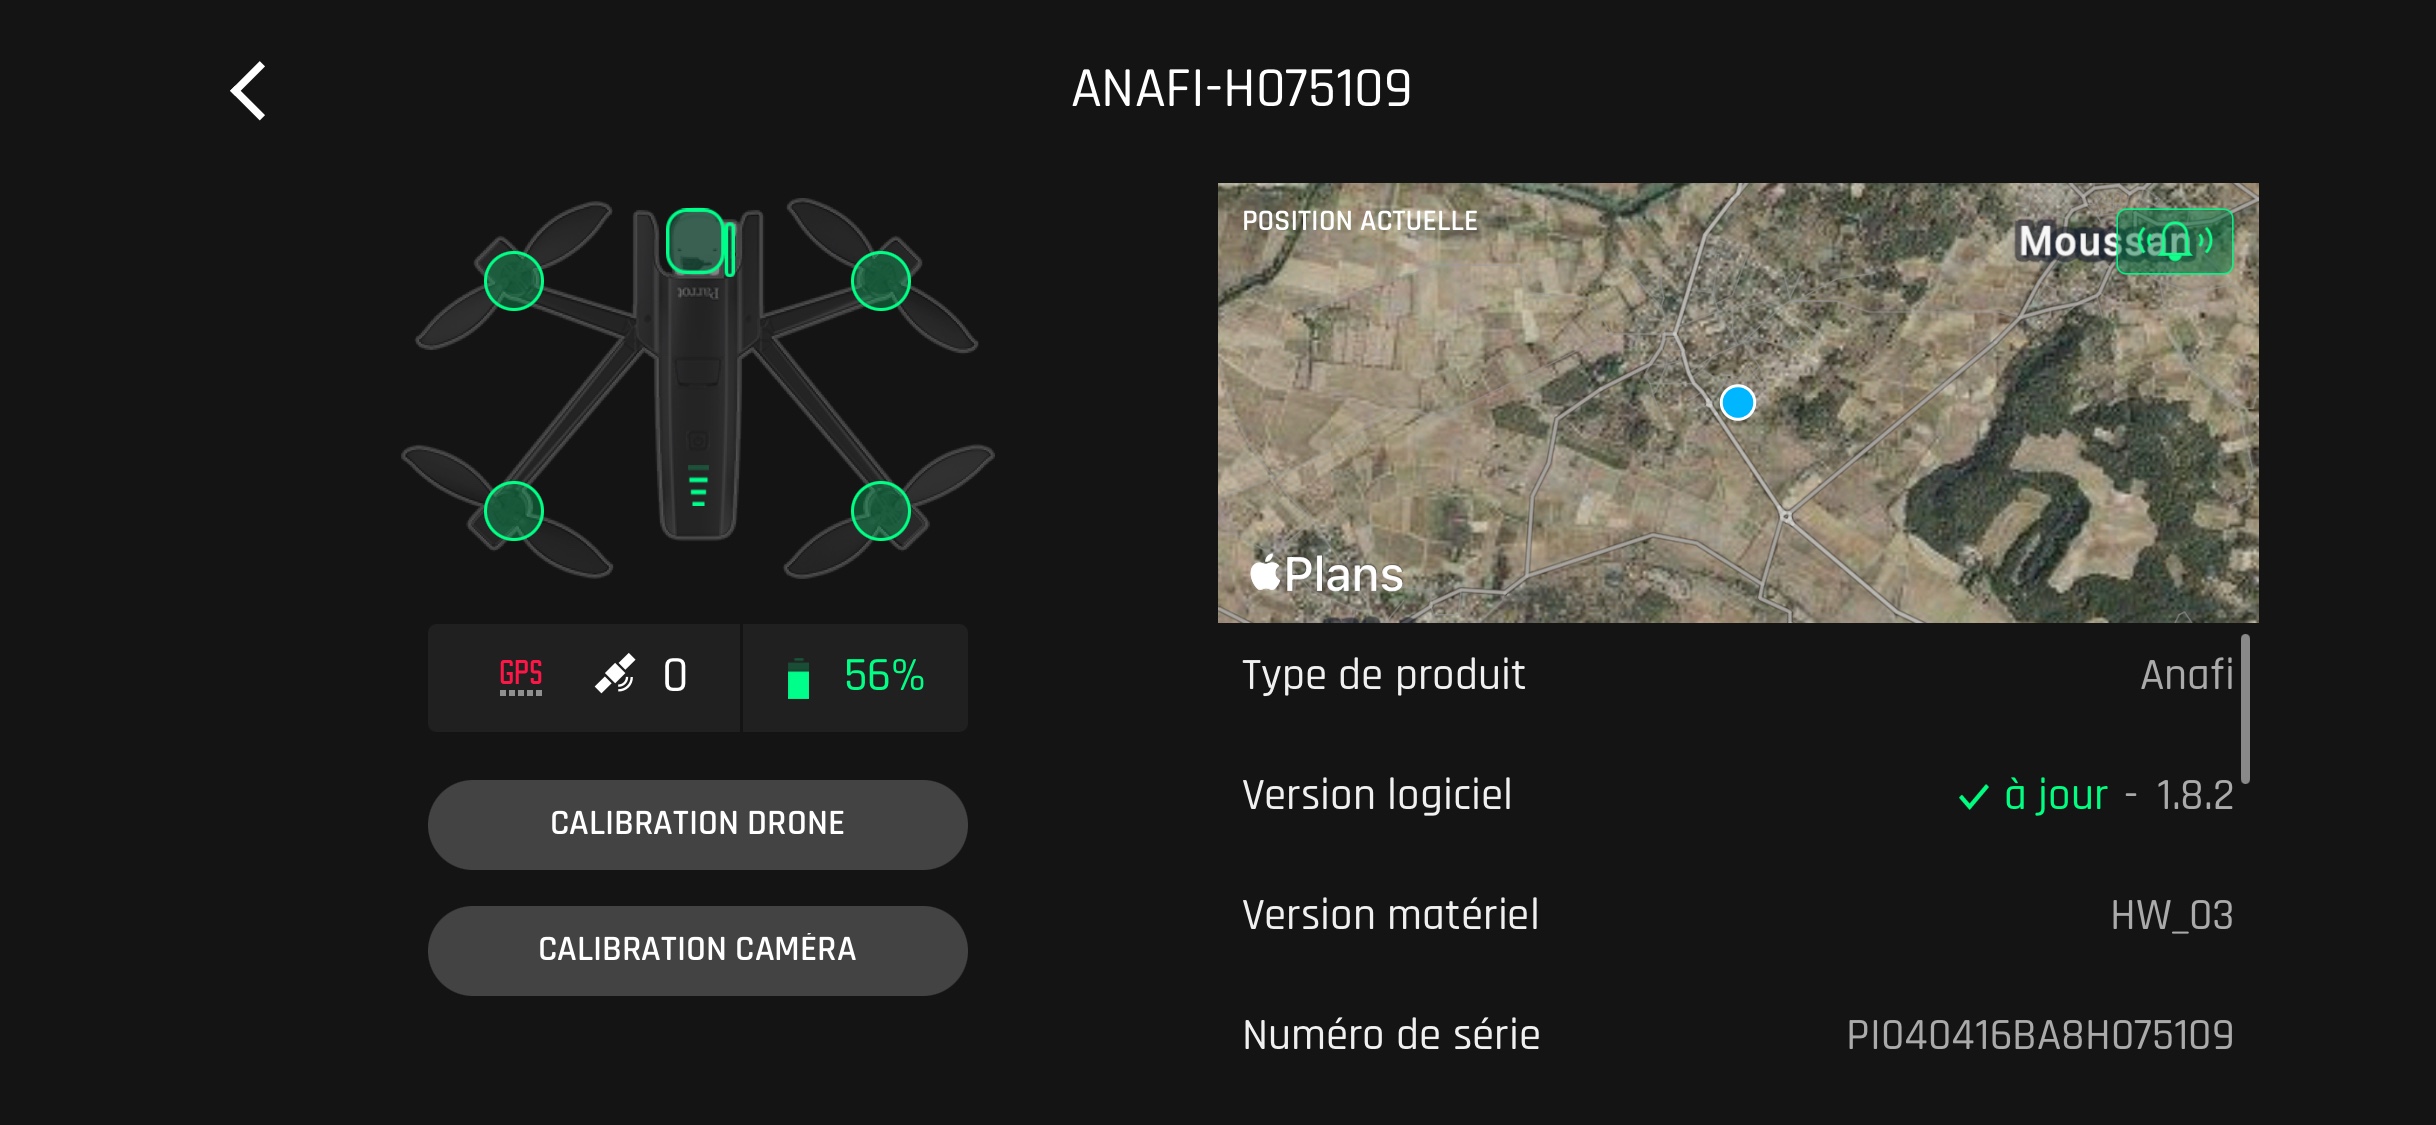Click the info list scrollbar
This screenshot has height=1125, width=2436.
pyautogui.click(x=2246, y=709)
